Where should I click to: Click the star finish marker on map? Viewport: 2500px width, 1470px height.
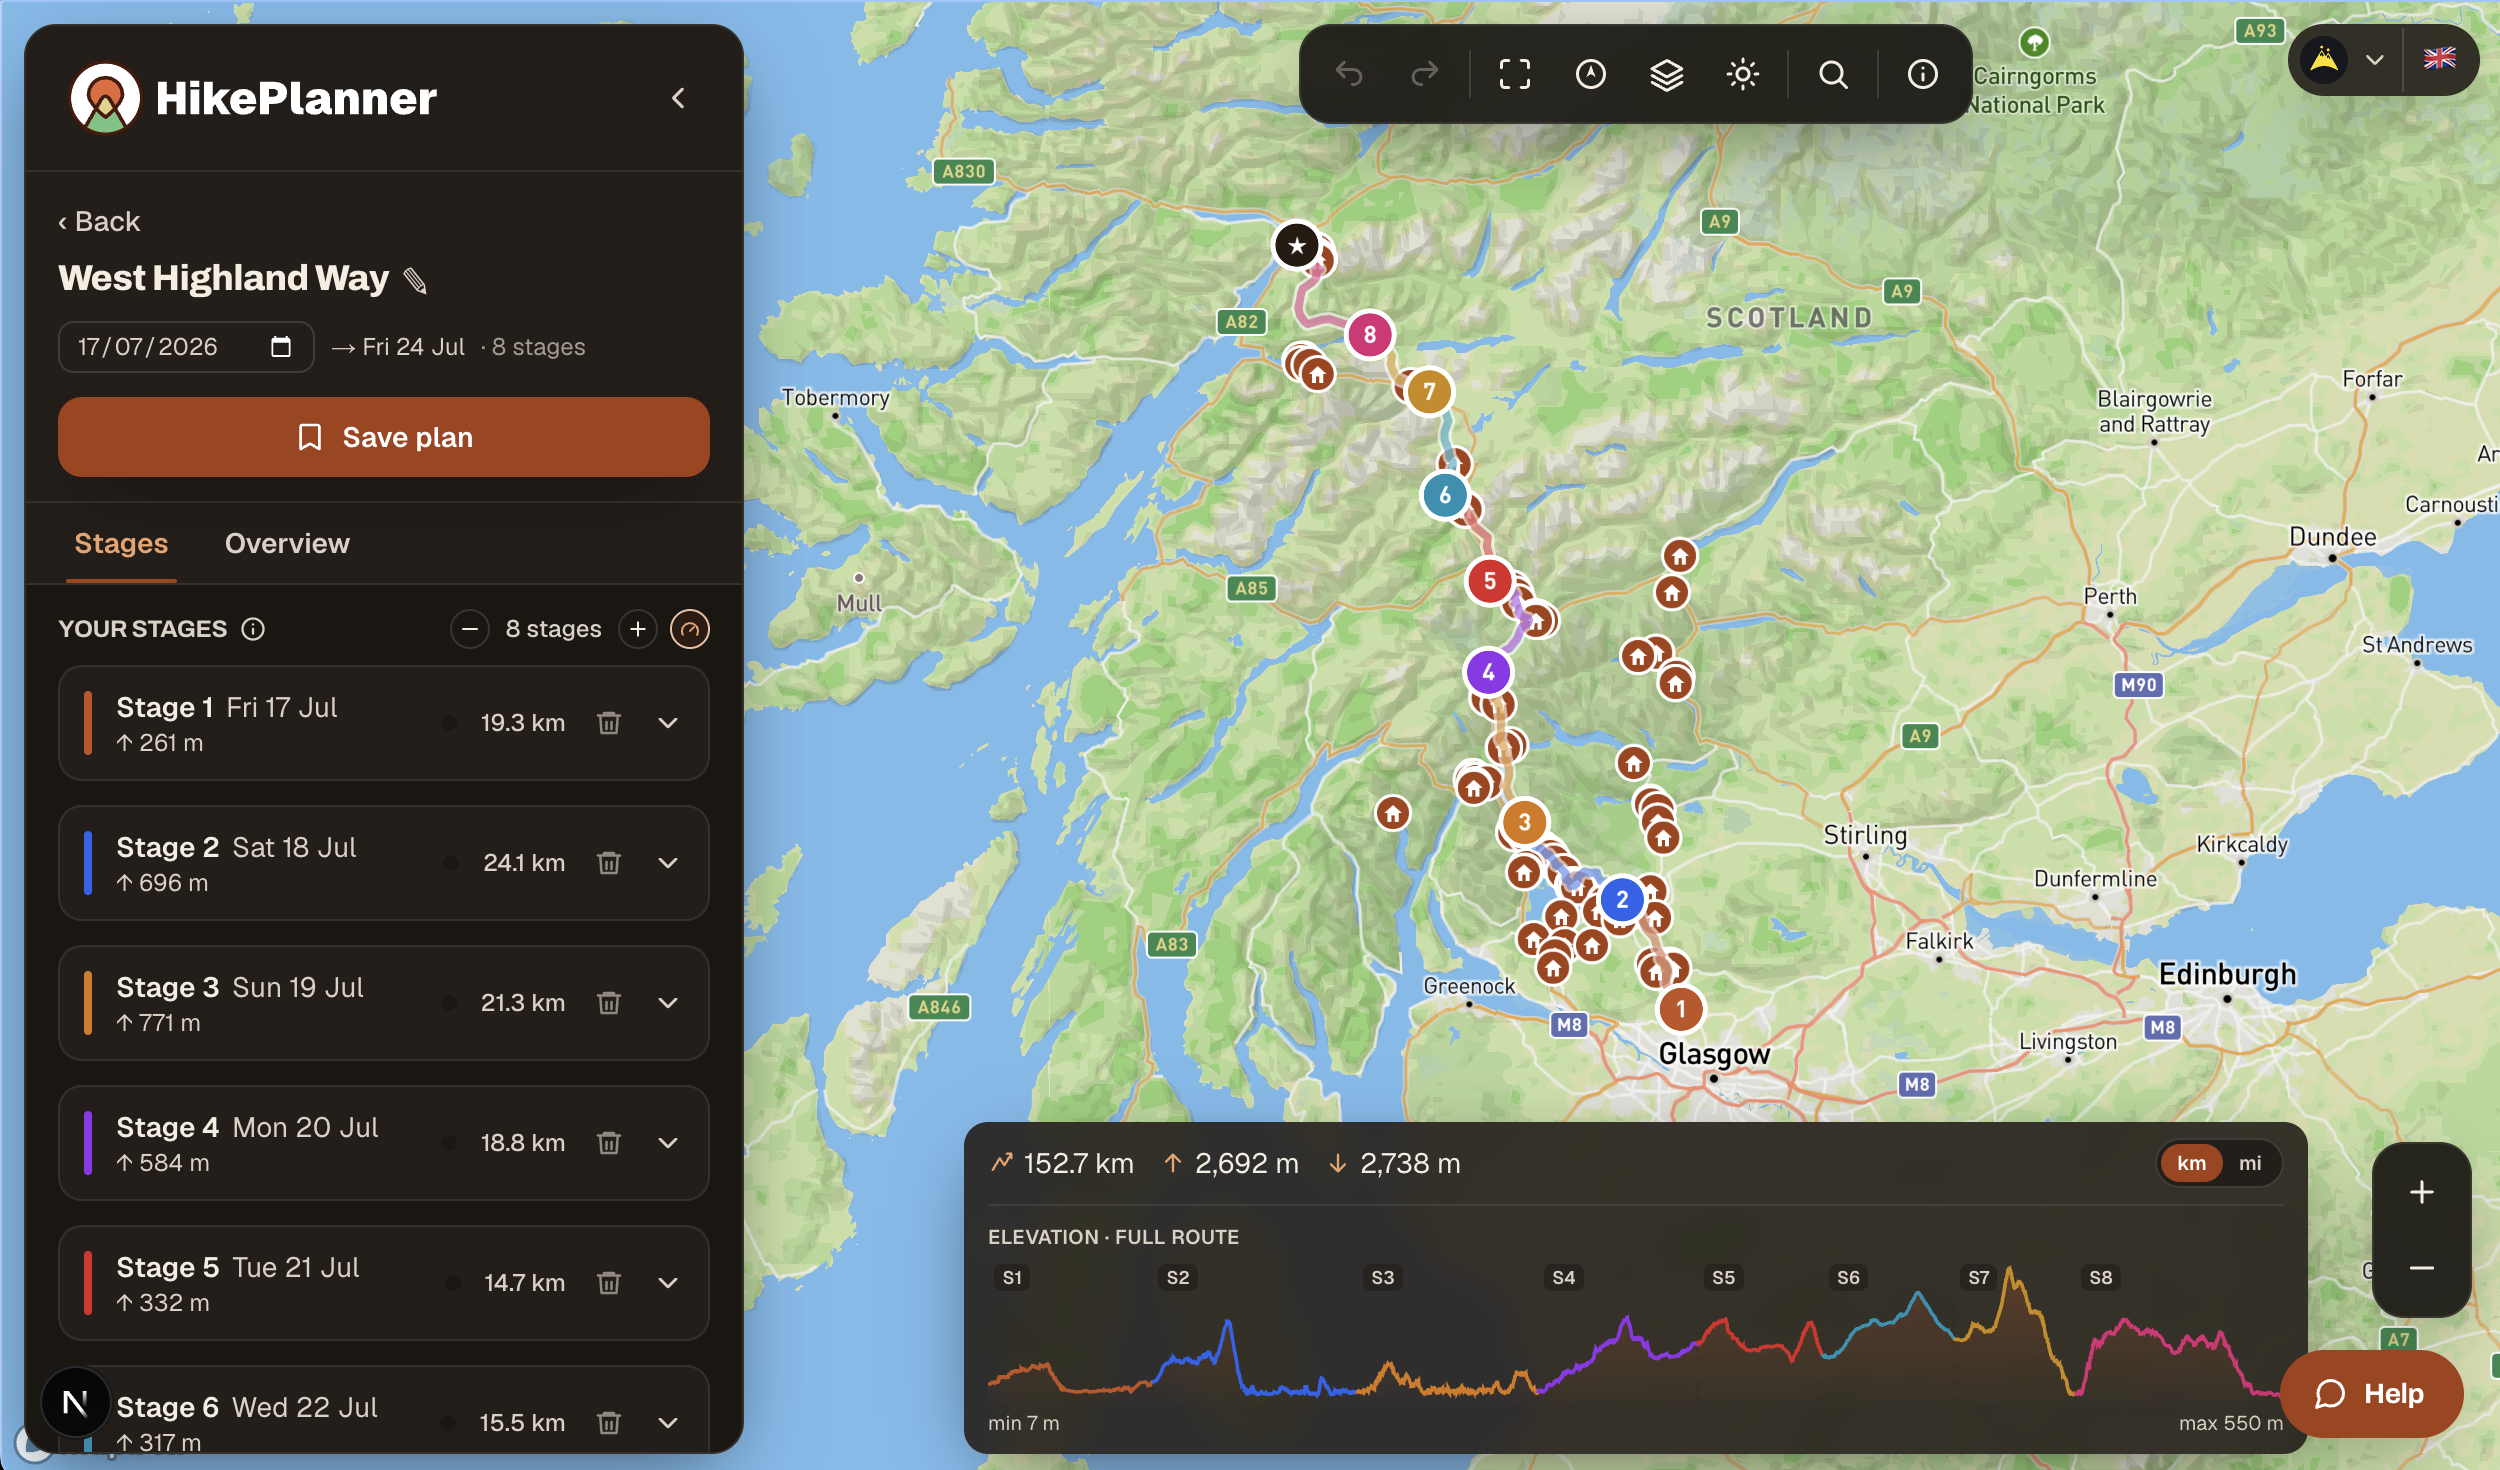coord(1297,245)
